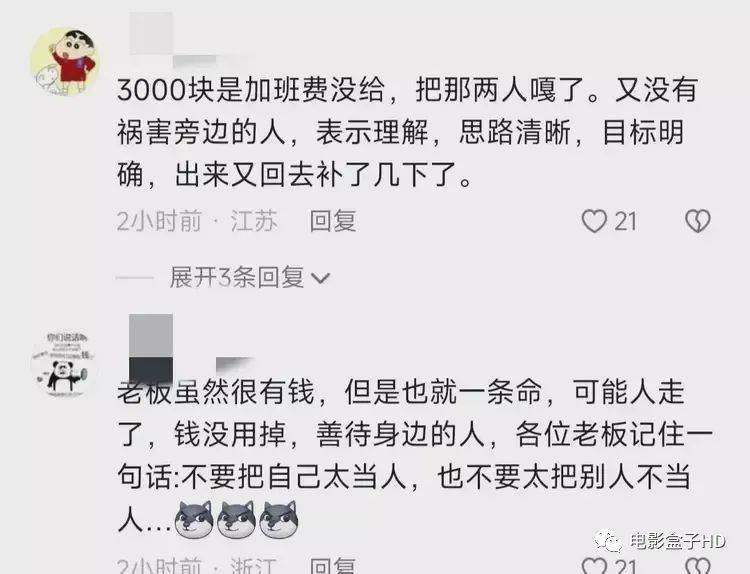The width and height of the screenshot is (750, 574).
Task: Select the first comment text about 3000块
Action: coord(408,132)
